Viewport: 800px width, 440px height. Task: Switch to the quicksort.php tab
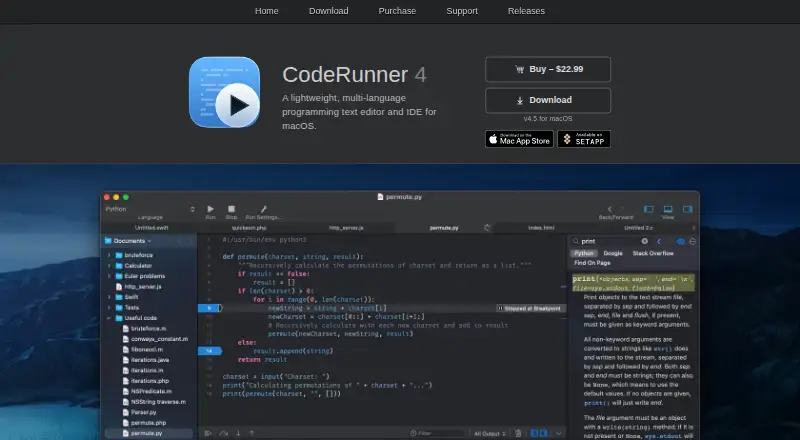click(x=249, y=228)
